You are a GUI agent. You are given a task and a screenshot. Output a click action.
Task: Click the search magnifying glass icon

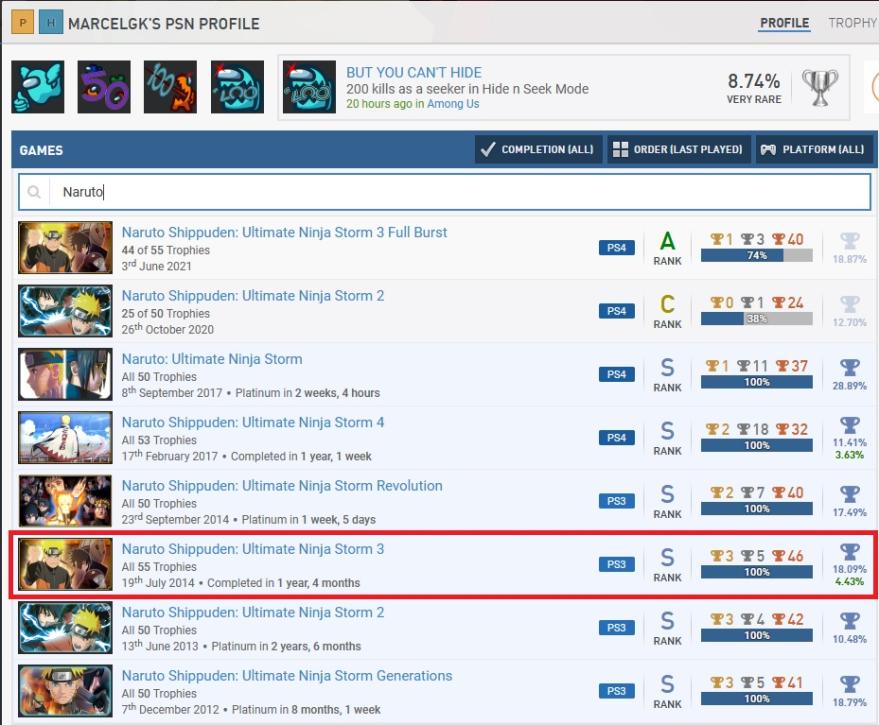pyautogui.click(x=35, y=192)
